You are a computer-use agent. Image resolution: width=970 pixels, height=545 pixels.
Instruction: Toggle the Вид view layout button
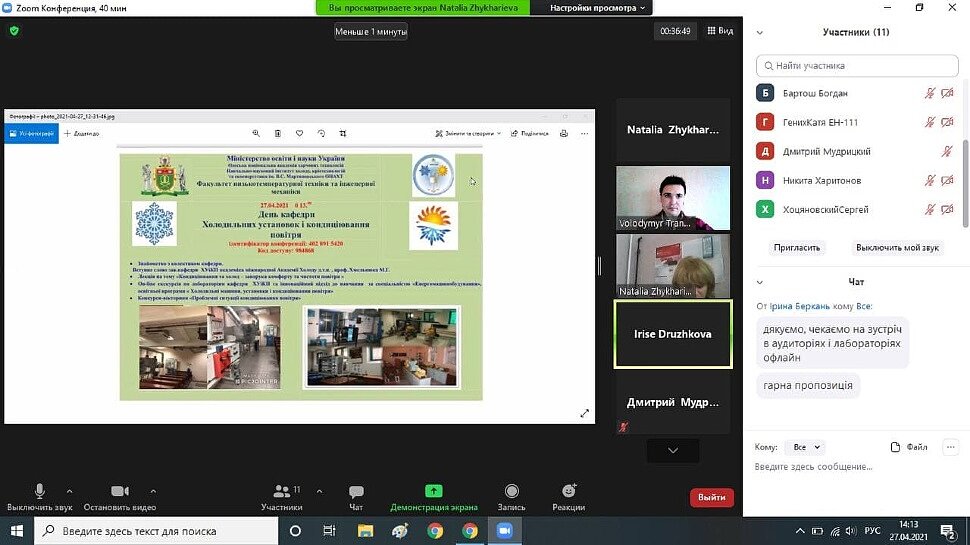tap(719, 31)
